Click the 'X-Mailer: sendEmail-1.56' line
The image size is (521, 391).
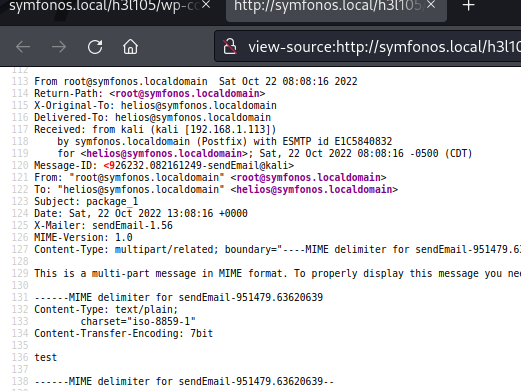tap(103, 225)
